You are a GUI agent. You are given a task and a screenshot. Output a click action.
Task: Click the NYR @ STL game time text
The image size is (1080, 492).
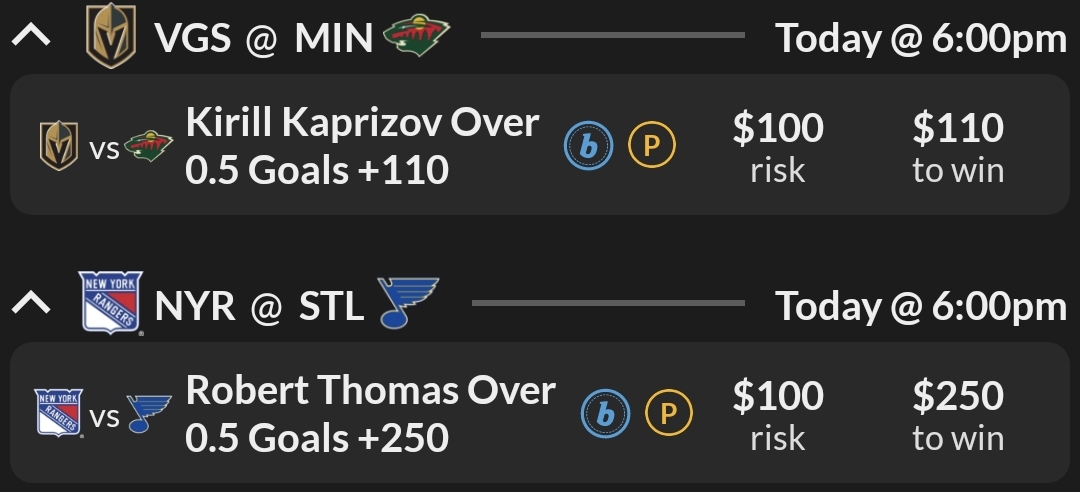tap(921, 305)
